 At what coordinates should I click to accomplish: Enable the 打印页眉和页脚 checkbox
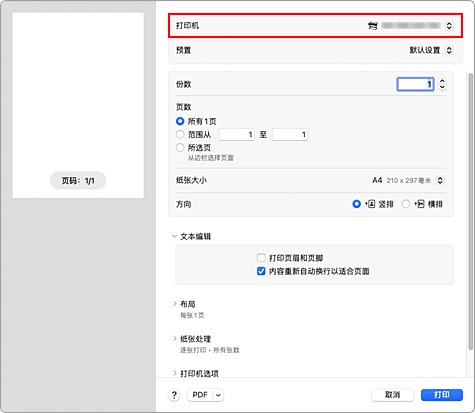[261, 258]
